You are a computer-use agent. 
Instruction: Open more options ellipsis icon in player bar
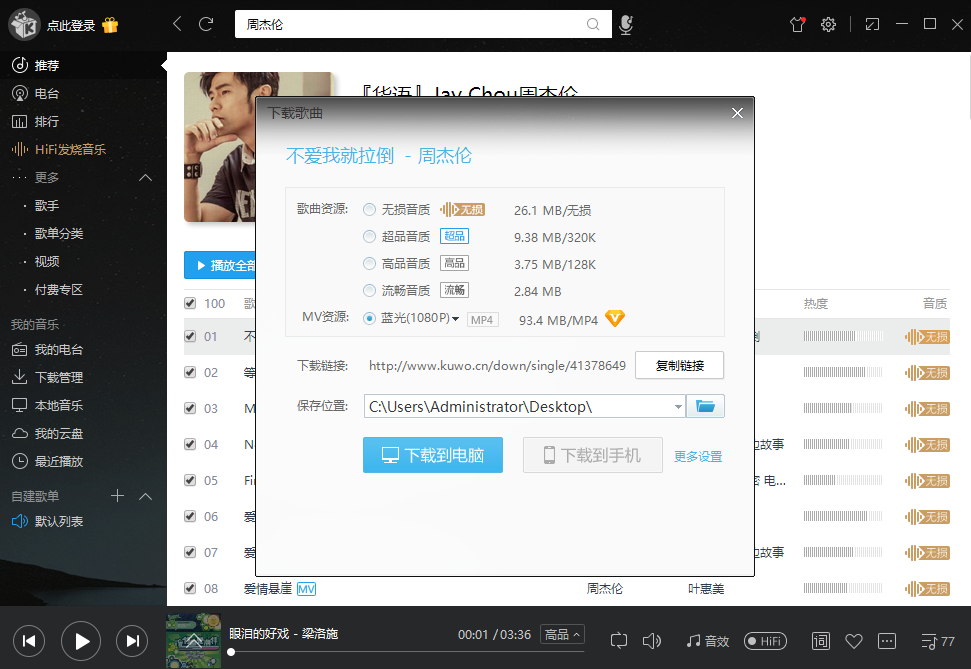pyautogui.click(x=887, y=641)
